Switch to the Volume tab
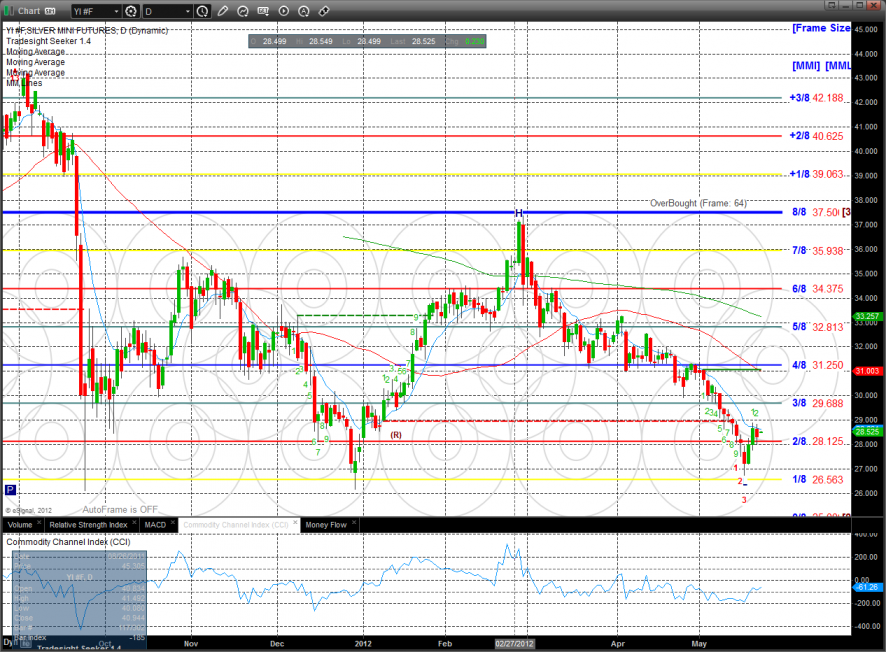Image resolution: width=886 pixels, height=652 pixels. pos(19,524)
